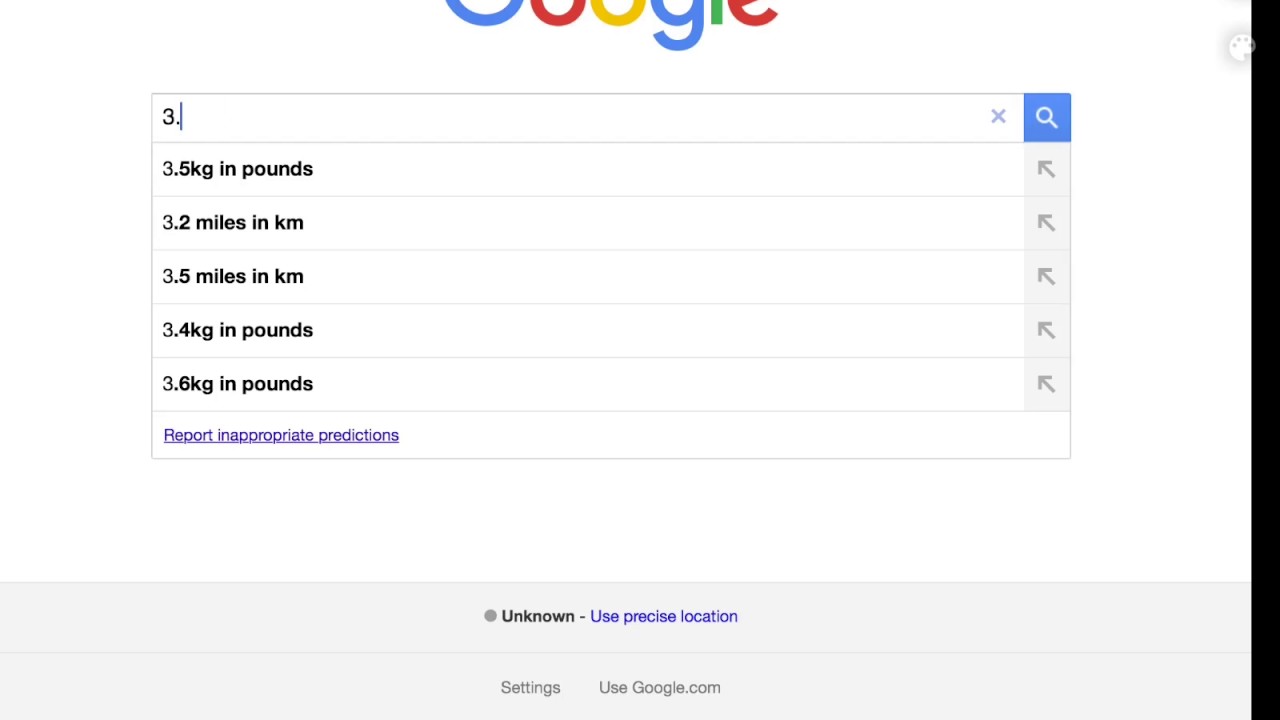Click the Google logo
The width and height of the screenshot is (1280, 720).
pos(610,22)
